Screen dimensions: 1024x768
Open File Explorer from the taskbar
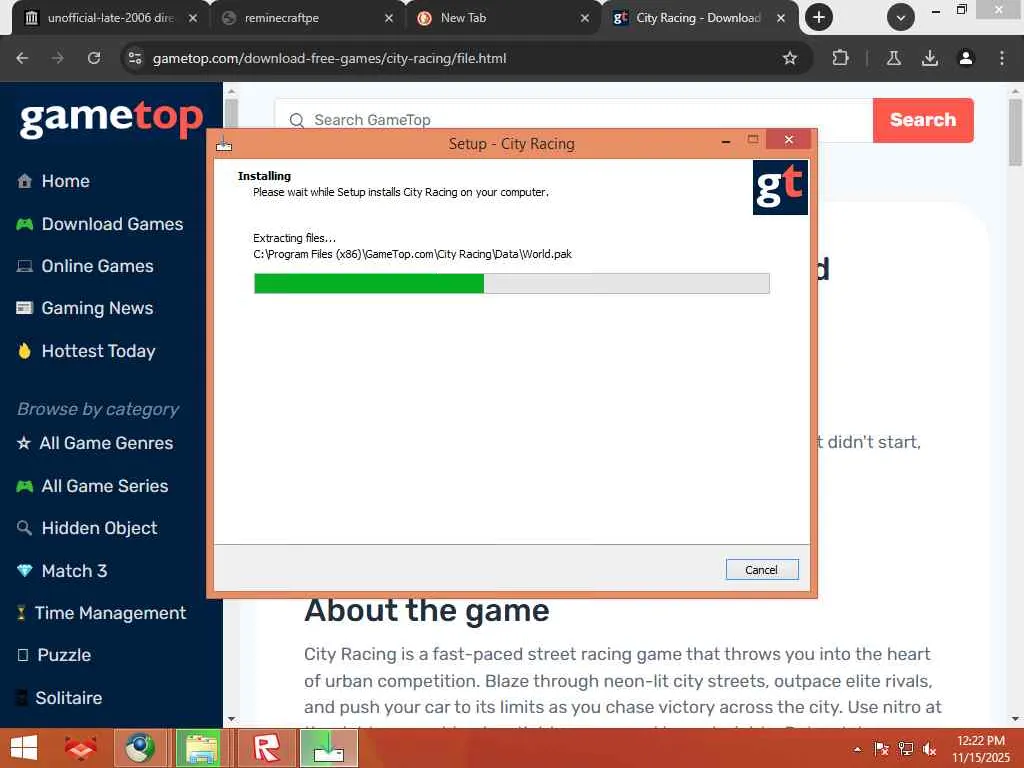coord(202,748)
